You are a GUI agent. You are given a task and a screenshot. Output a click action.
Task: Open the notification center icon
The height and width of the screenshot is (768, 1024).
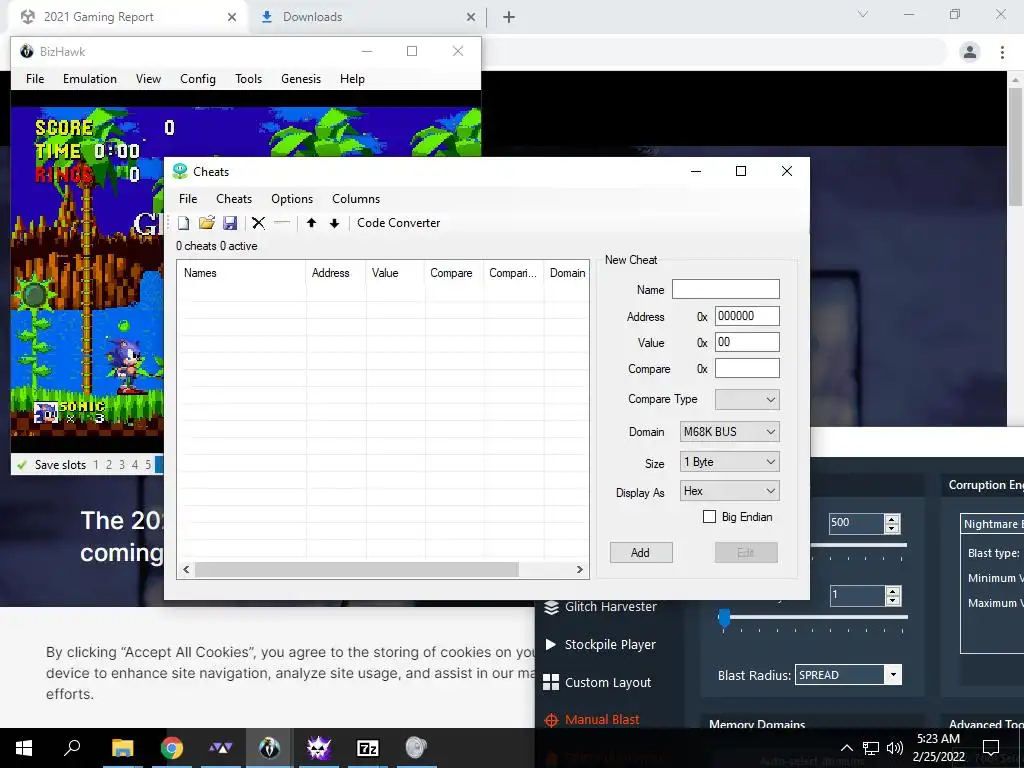pos(991,748)
